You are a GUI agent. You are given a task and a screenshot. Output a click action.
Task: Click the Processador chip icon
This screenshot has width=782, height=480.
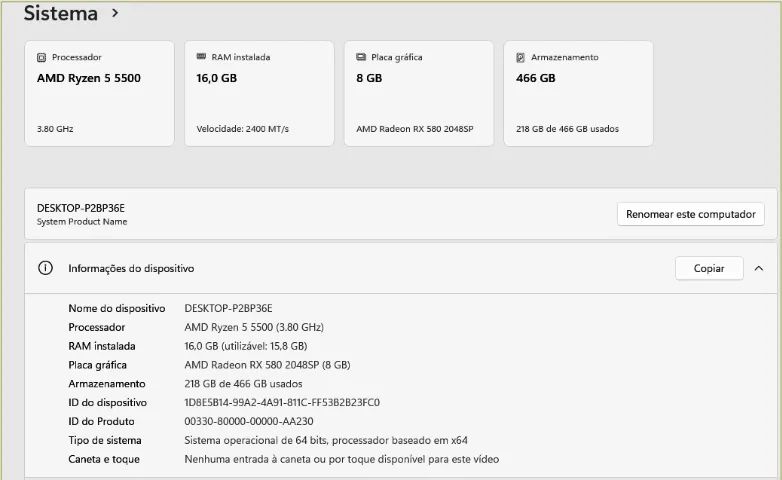click(x=41, y=57)
